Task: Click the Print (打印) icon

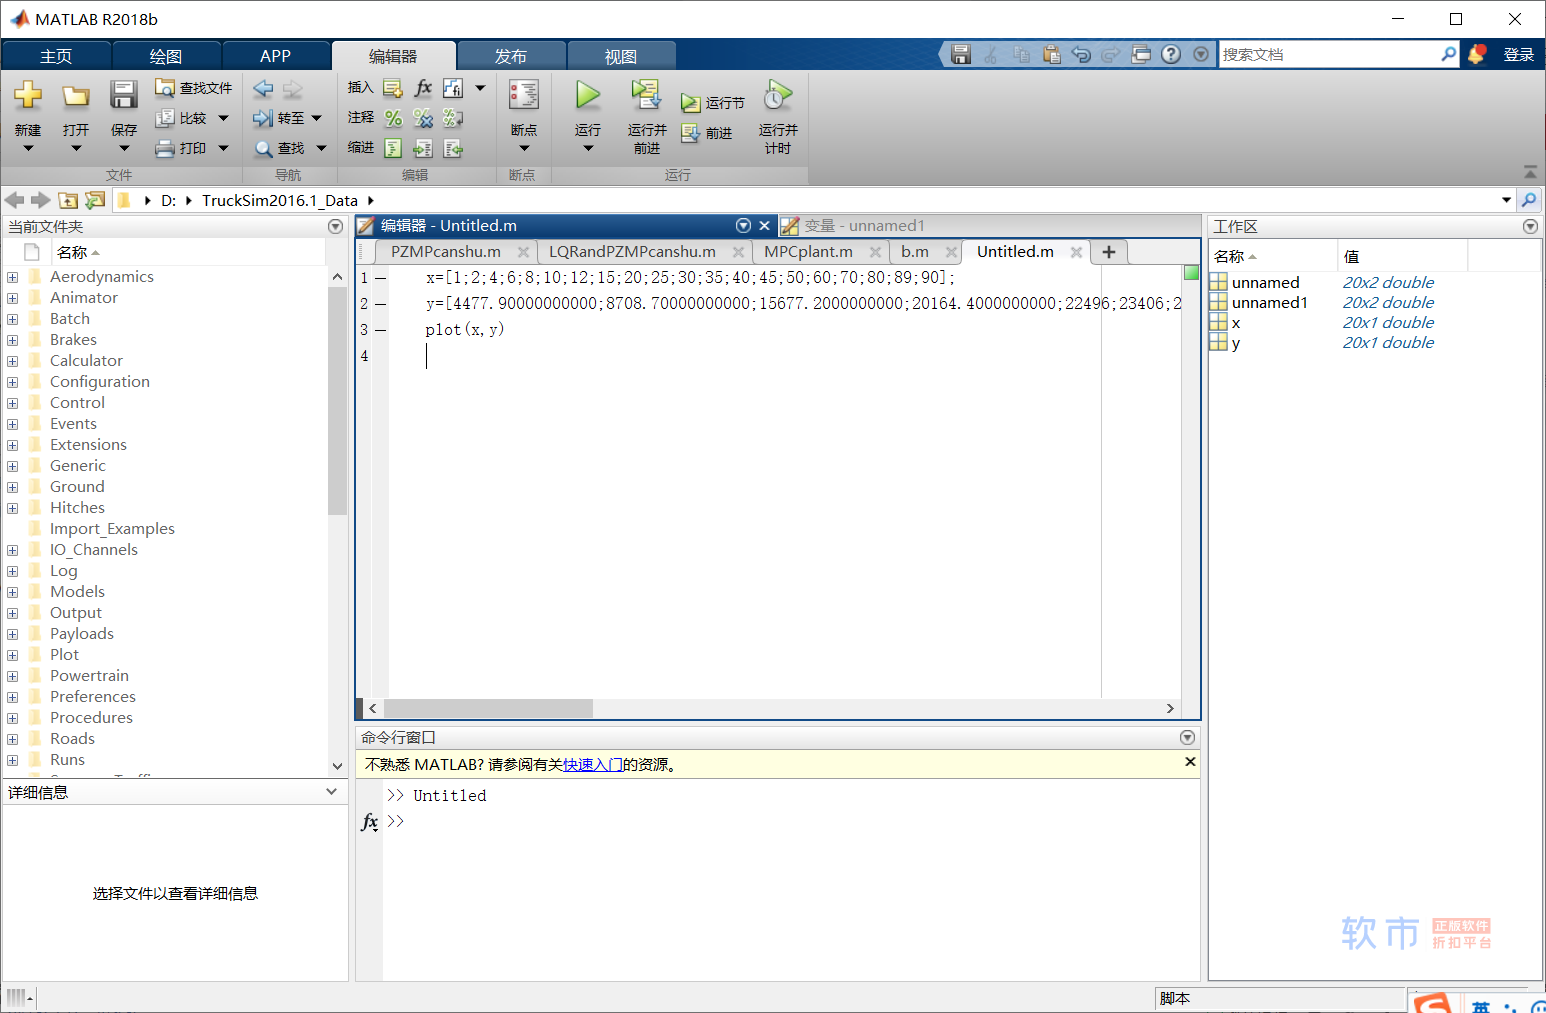Action: [x=165, y=148]
